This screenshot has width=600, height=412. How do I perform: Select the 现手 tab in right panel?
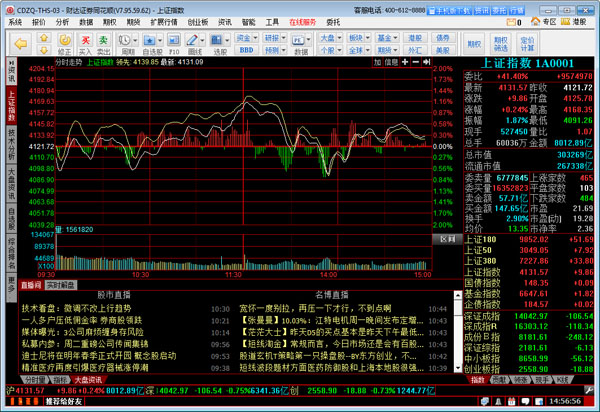pyautogui.click(x=541, y=379)
